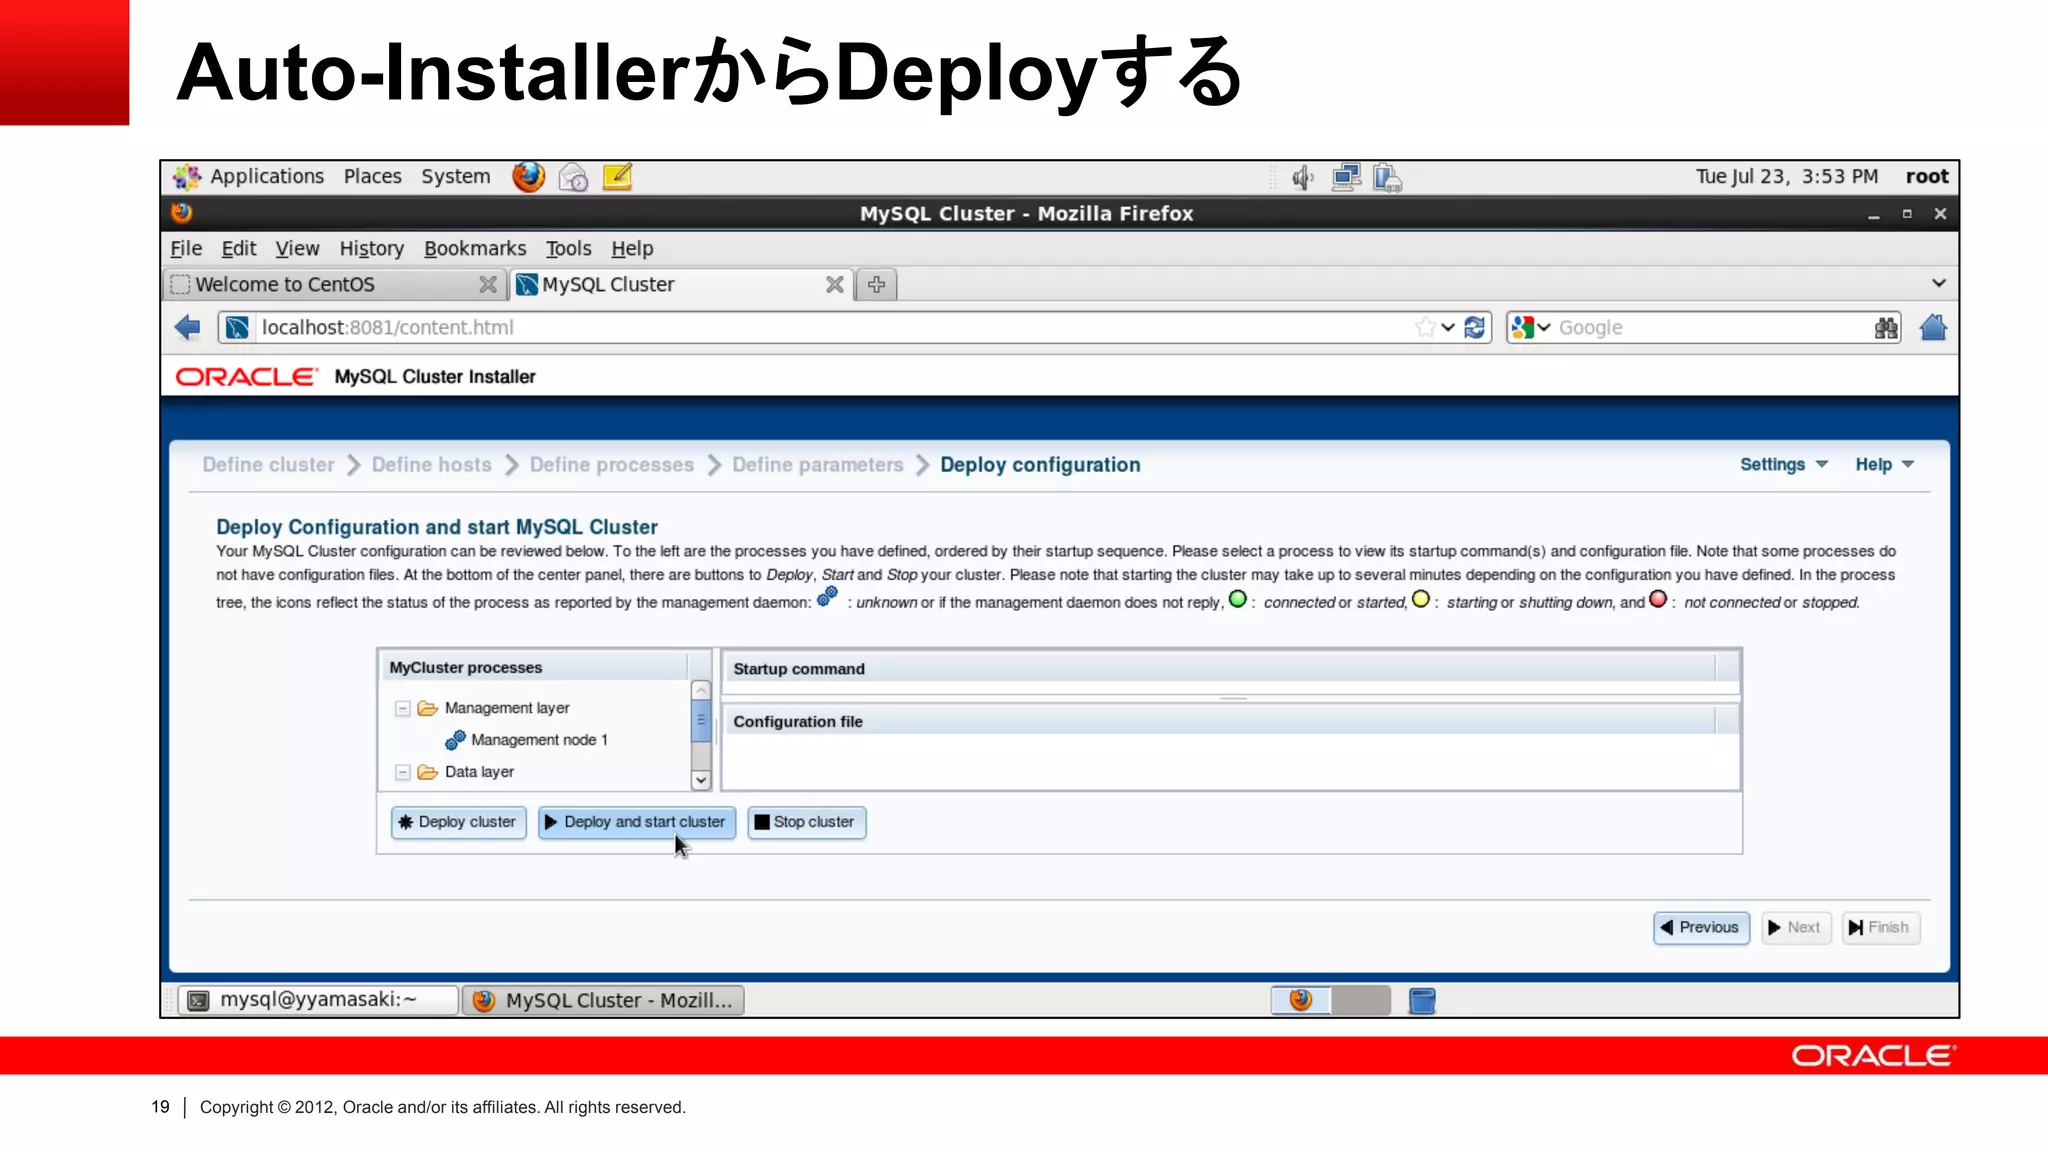Click the volume speaker icon
The image size is (2048, 1152).
(1302, 178)
